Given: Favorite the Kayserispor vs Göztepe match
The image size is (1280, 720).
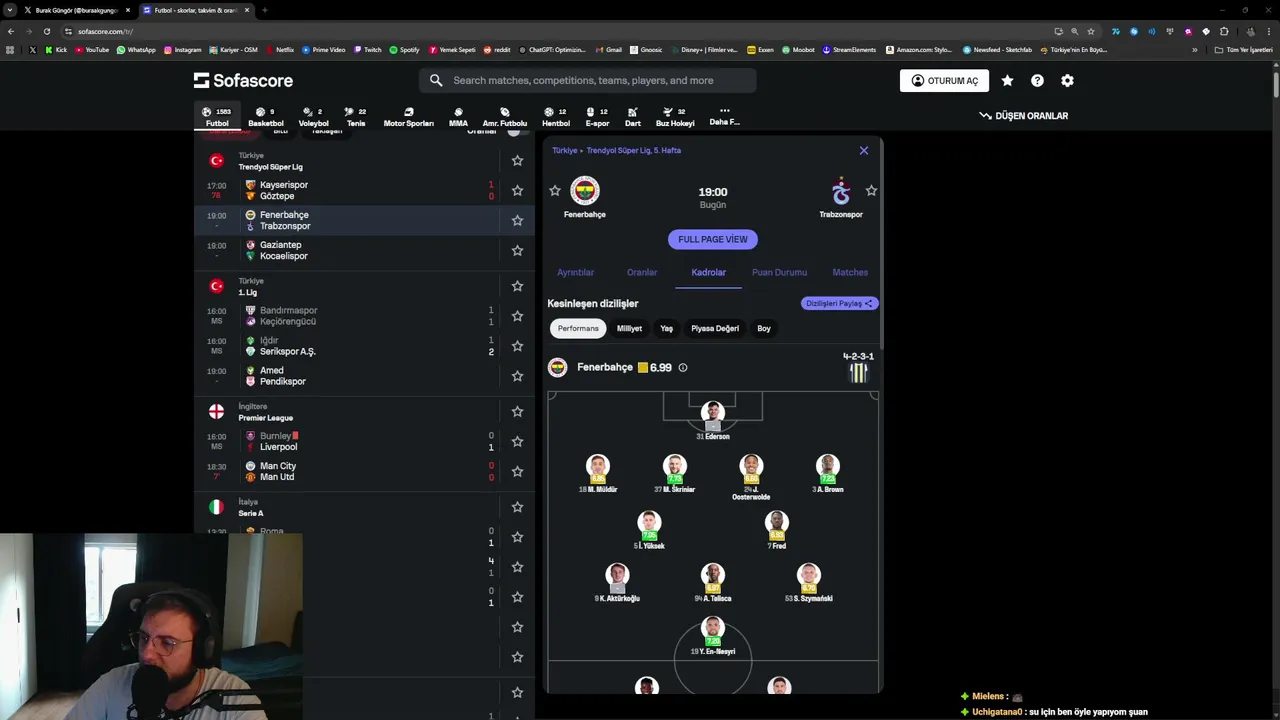Looking at the screenshot, I should coord(517,190).
